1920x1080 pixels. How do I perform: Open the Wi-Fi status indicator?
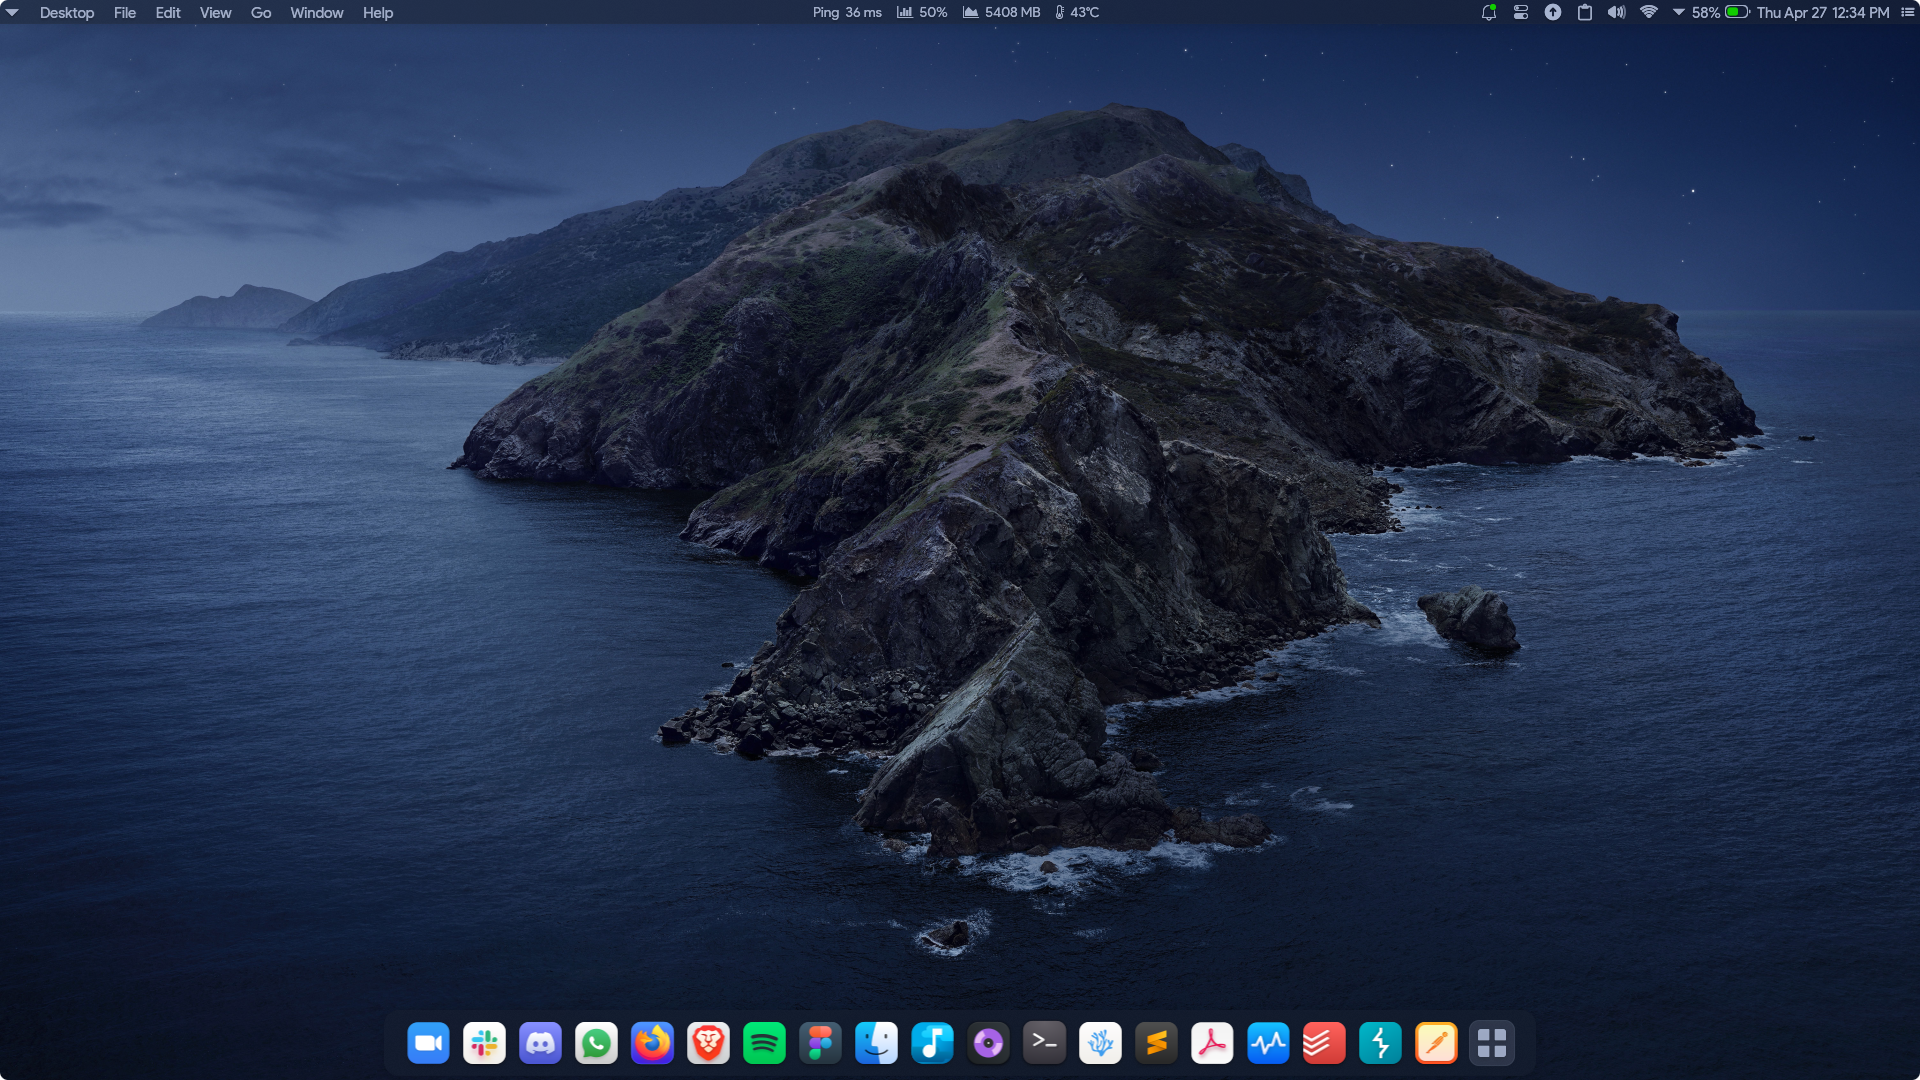[1649, 13]
